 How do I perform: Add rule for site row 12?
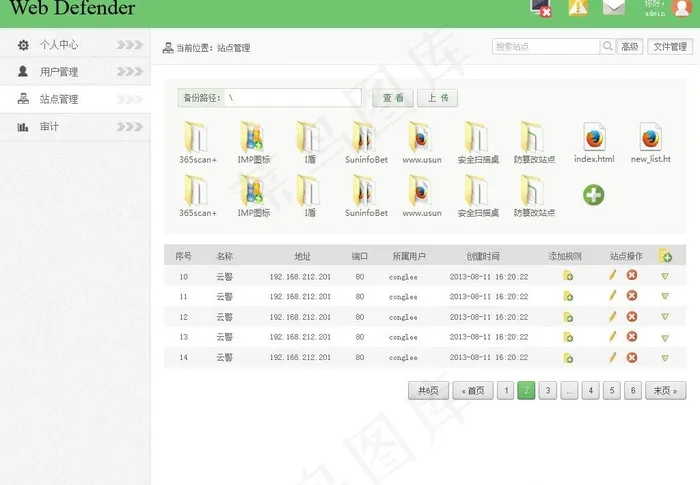click(568, 318)
